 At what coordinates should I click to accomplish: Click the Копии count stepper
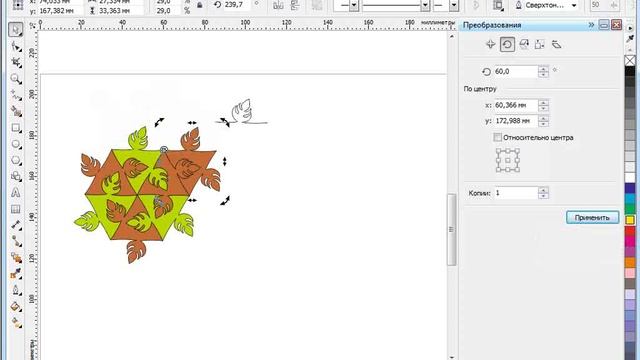pyautogui.click(x=543, y=193)
